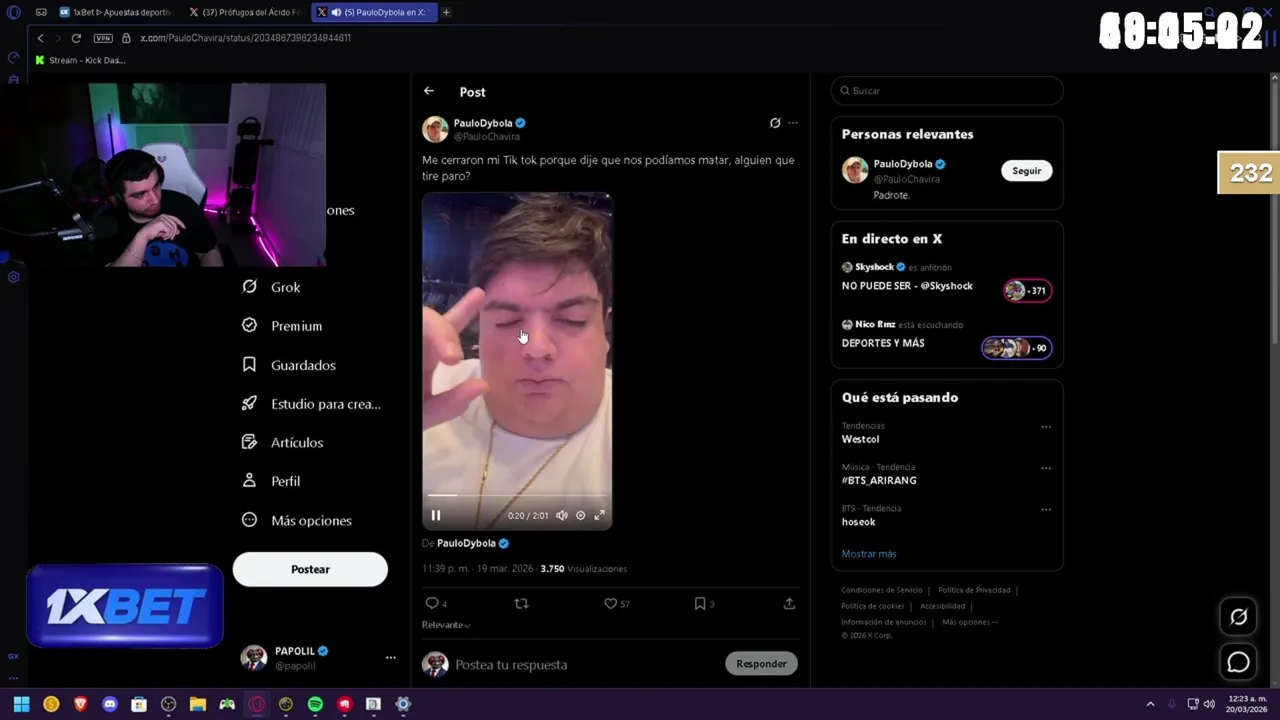Open Discord from the taskbar
Screen dimensions: 1280x720
[x=110, y=704]
